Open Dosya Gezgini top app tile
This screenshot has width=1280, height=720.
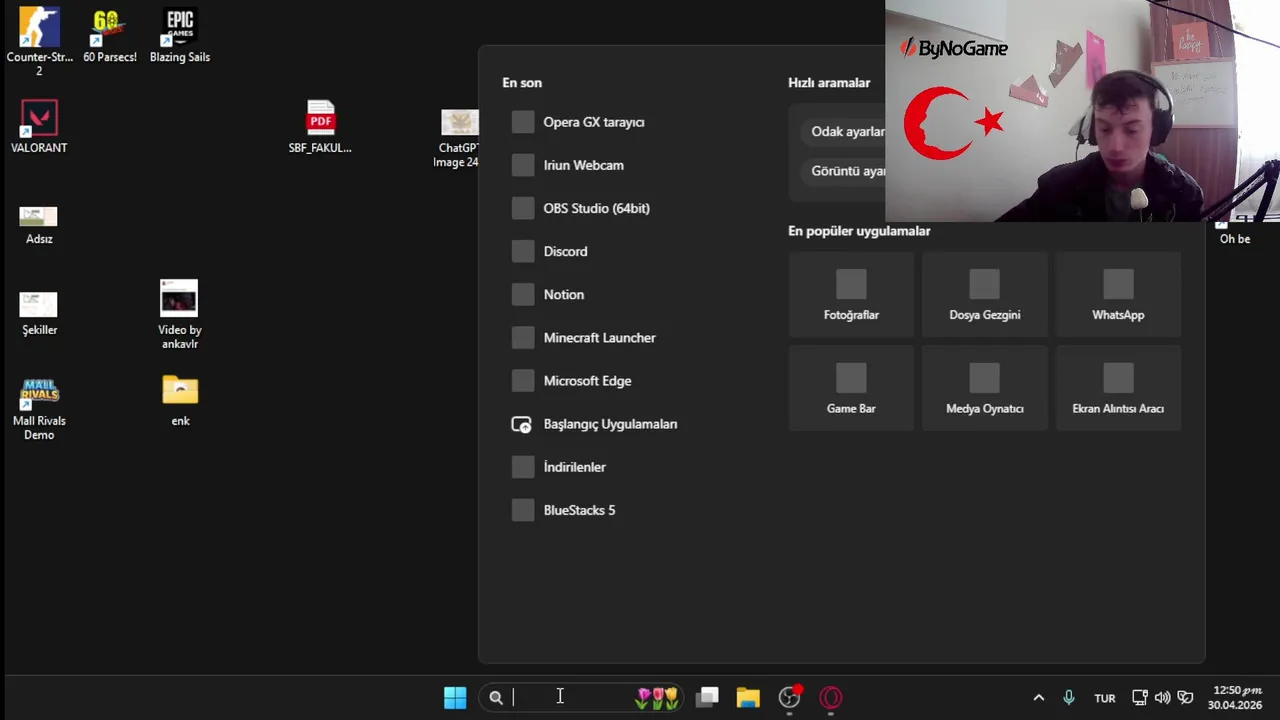pyautogui.click(x=984, y=294)
